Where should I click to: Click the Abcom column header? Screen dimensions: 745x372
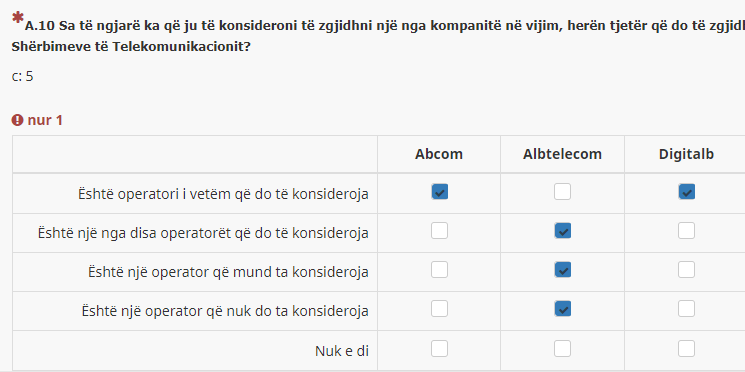click(x=439, y=154)
